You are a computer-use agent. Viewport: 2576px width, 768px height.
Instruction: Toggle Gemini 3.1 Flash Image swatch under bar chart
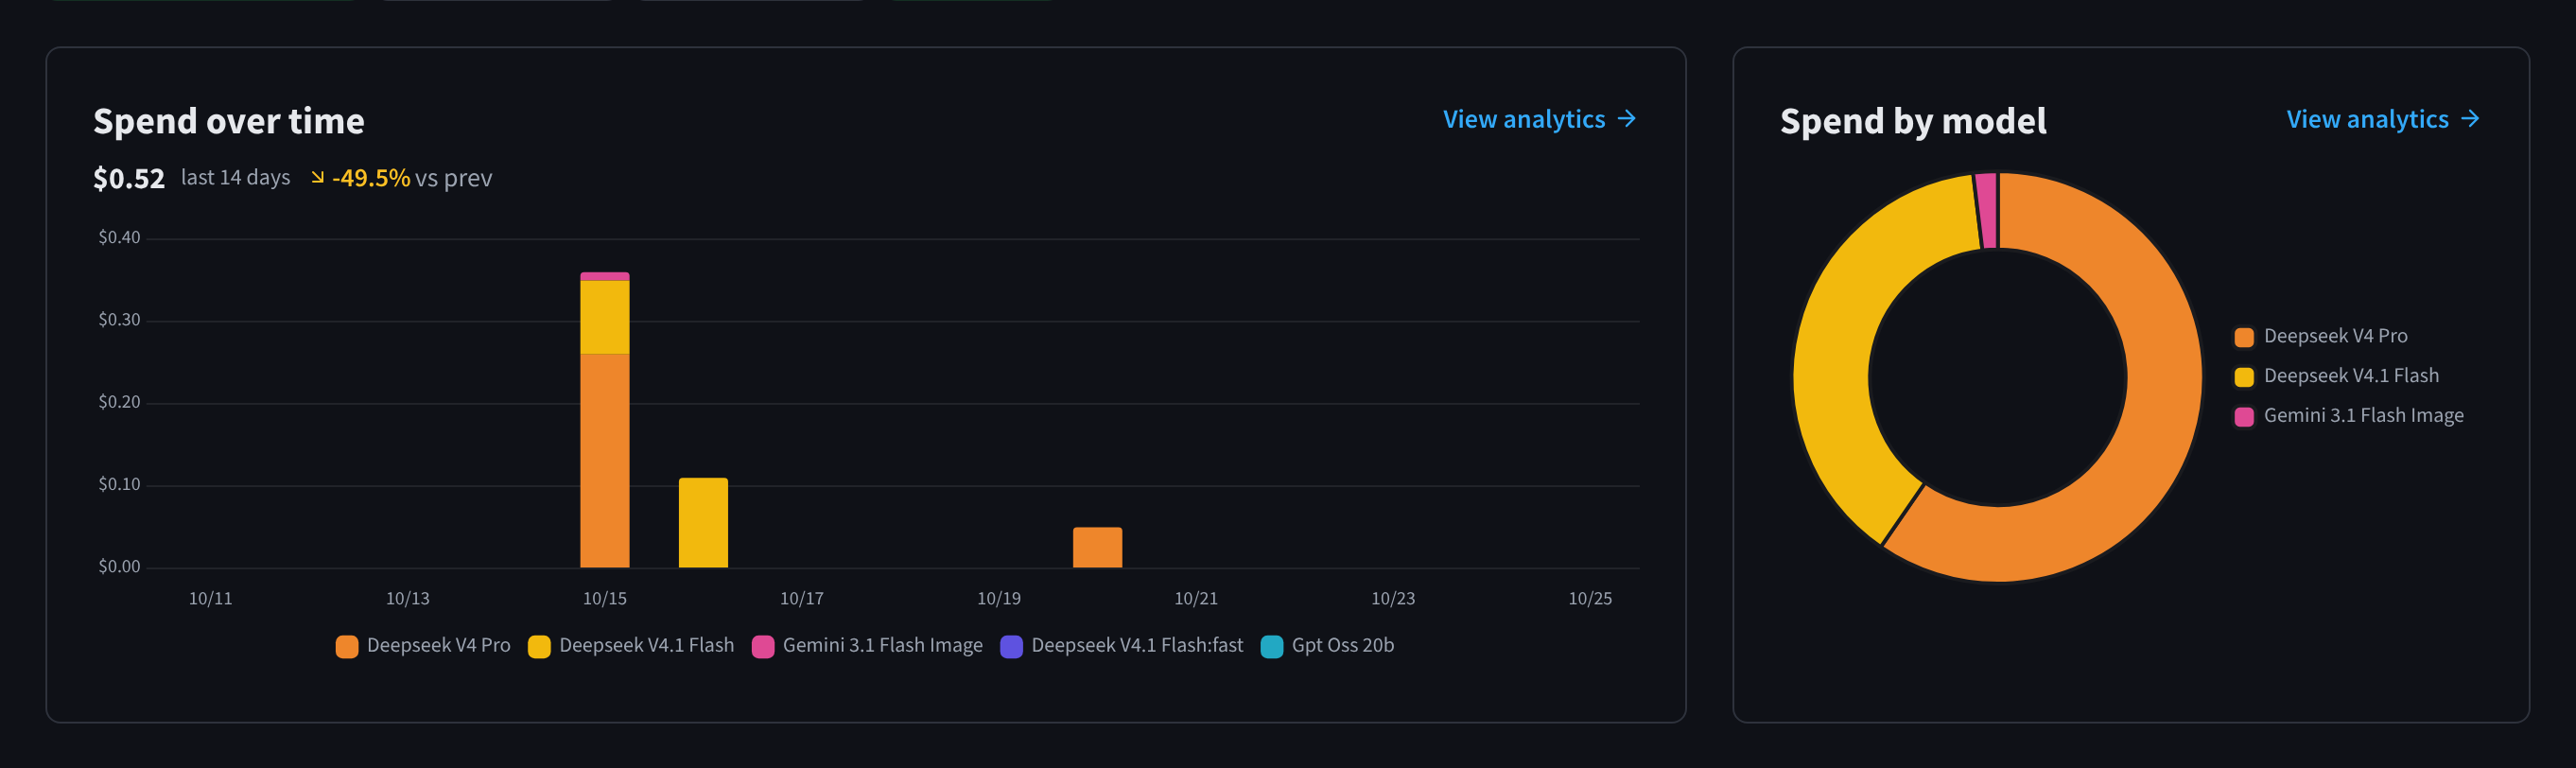pos(763,646)
